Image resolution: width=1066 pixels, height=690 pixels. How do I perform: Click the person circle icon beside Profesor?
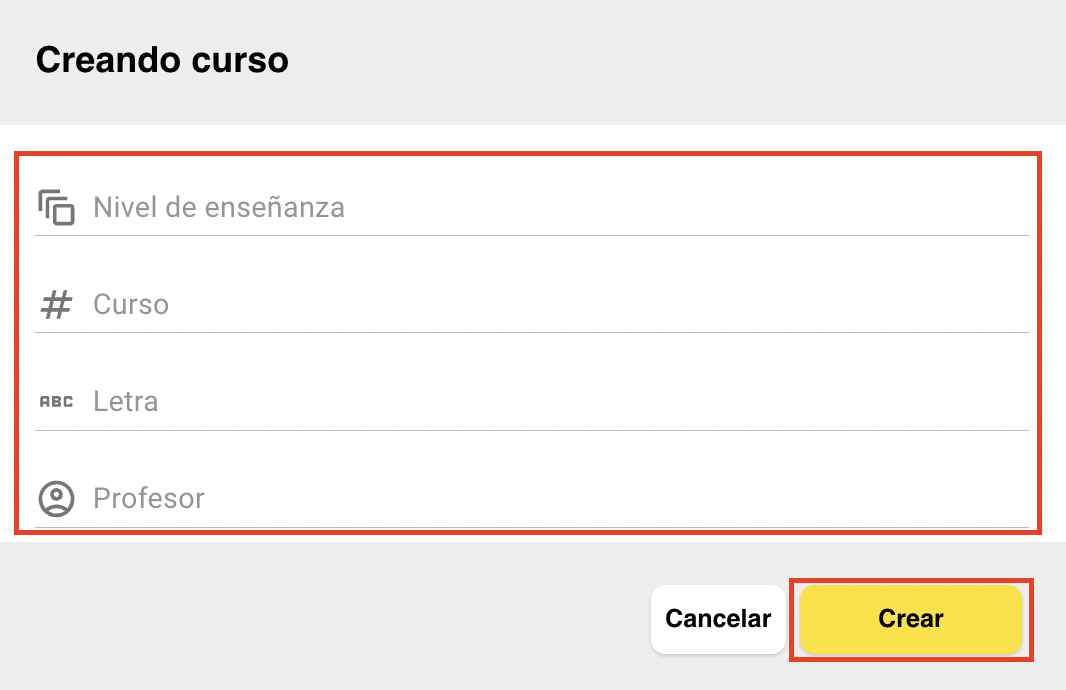coord(56,499)
